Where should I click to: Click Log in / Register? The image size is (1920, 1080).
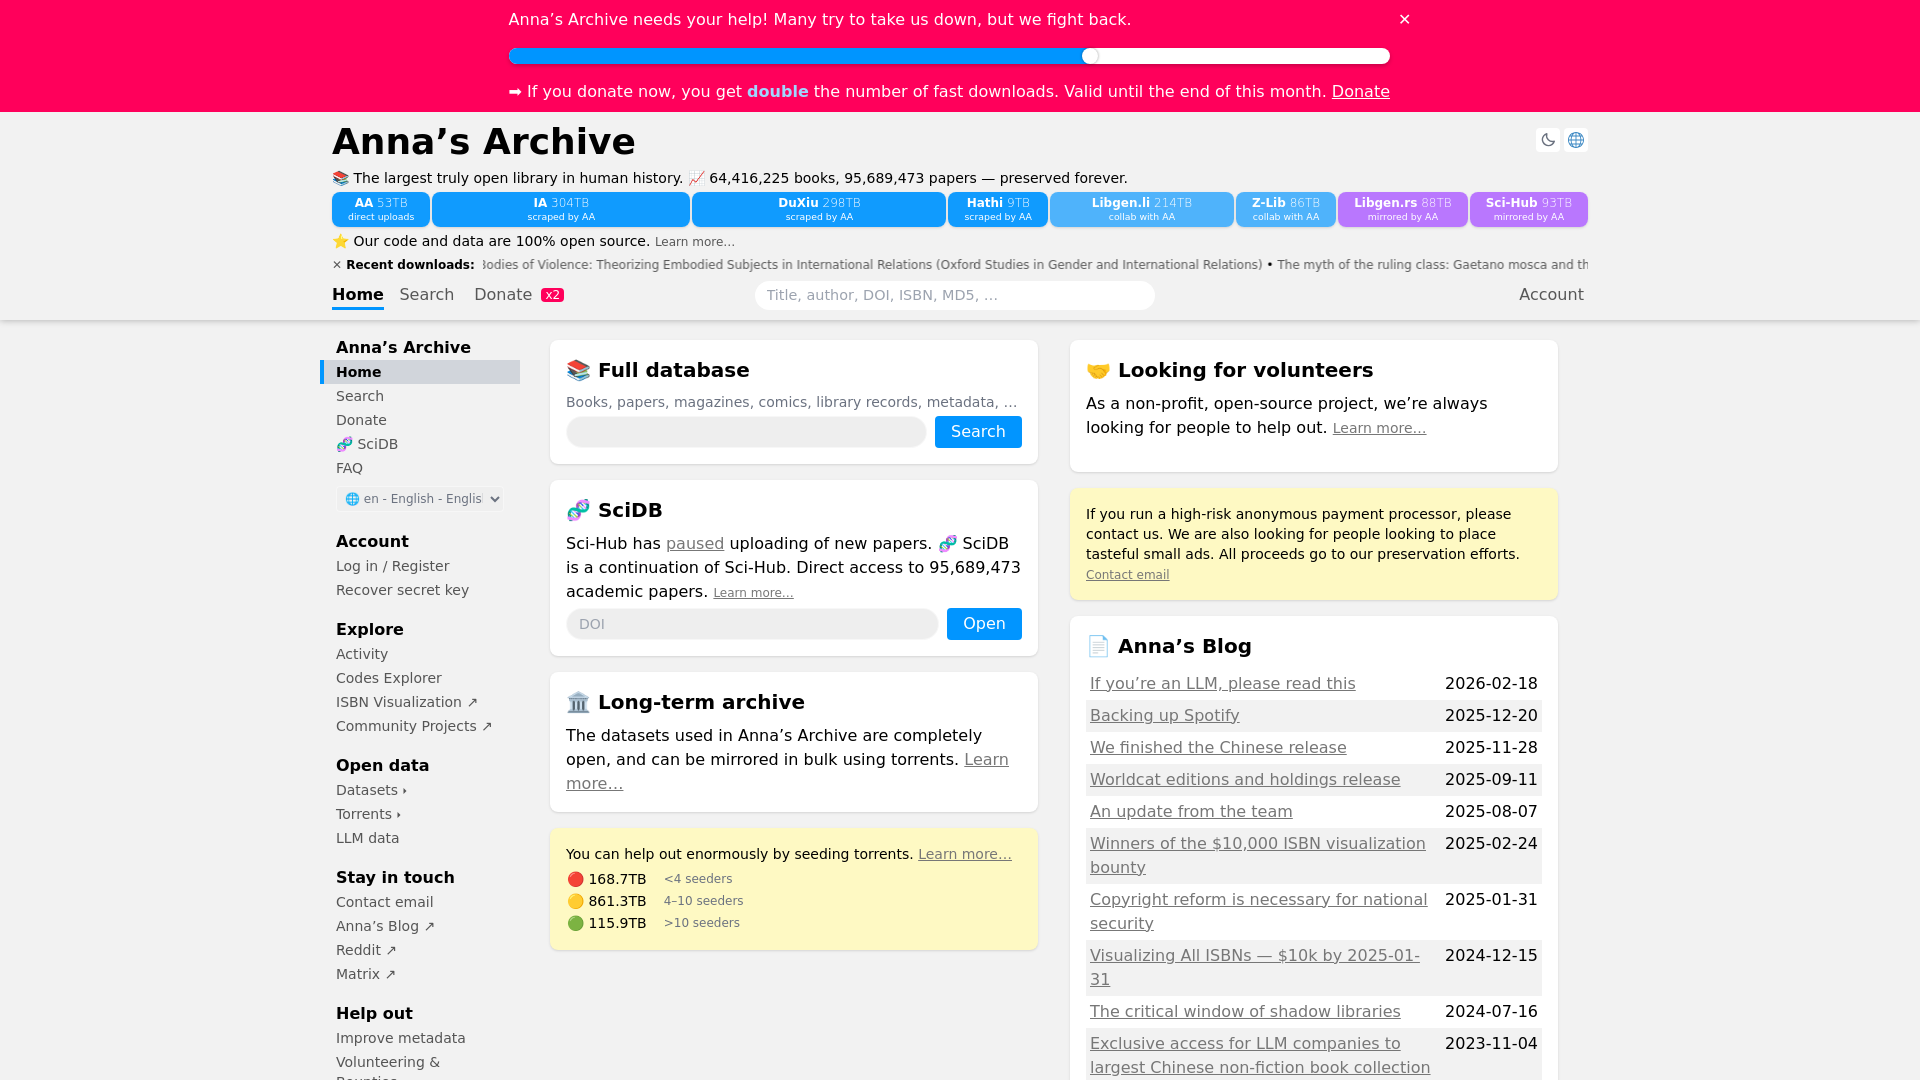click(392, 566)
